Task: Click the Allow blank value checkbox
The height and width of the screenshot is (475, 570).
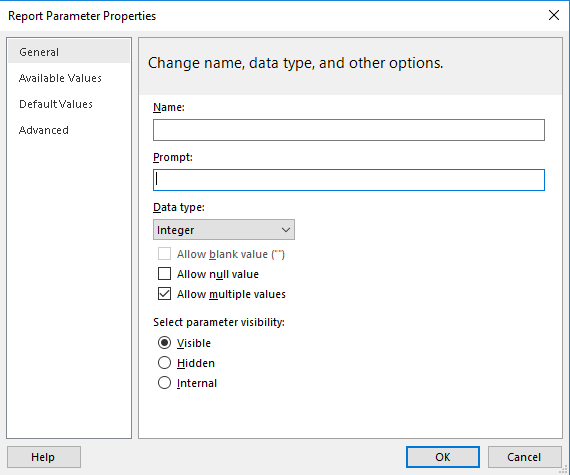Action: 164,254
